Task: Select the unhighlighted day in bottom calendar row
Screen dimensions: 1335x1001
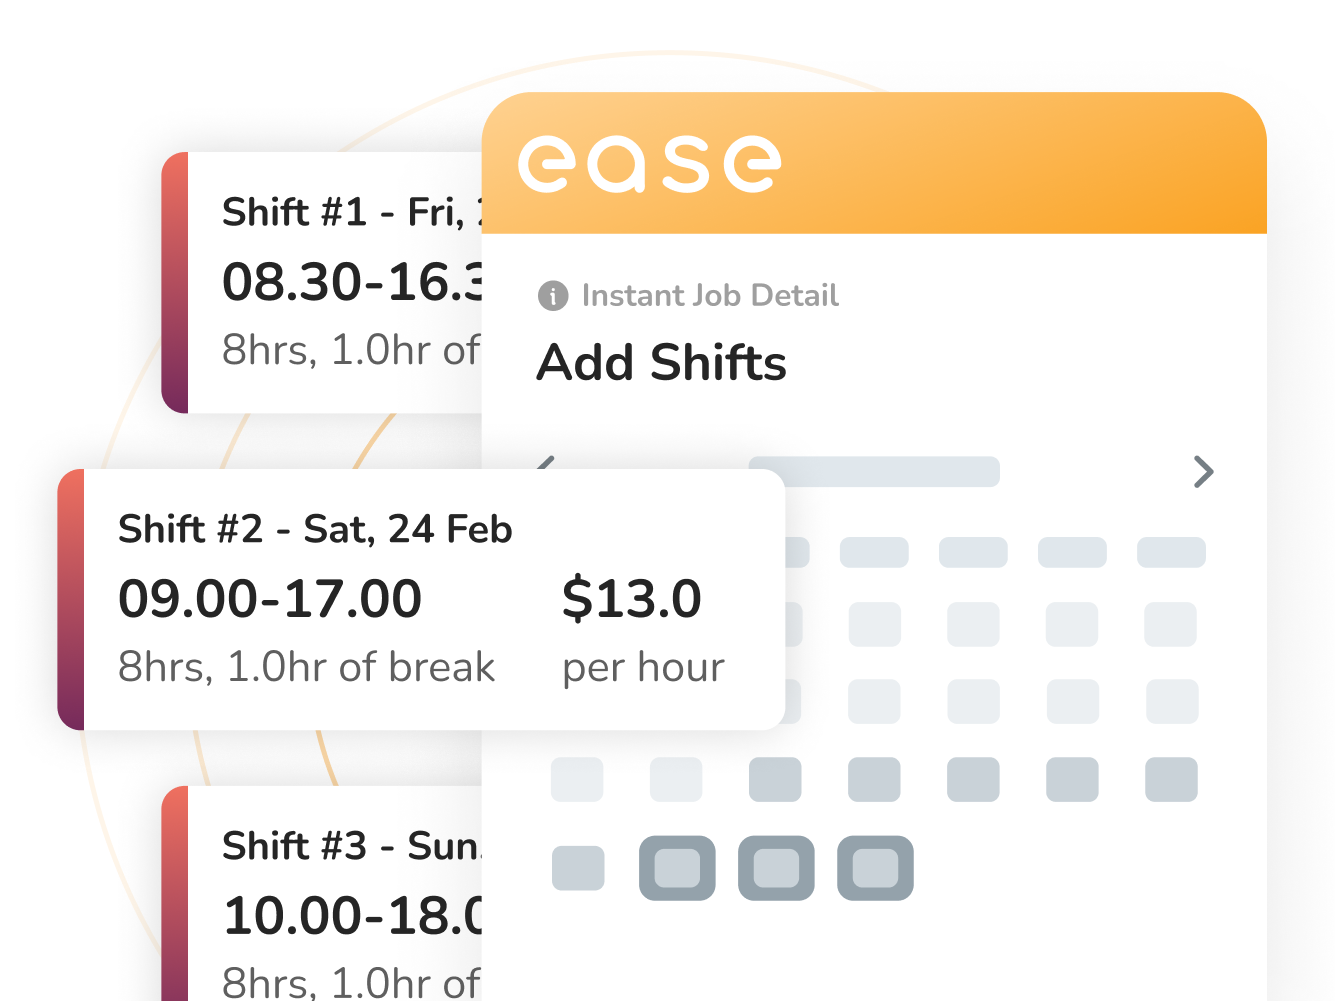Action: [578, 868]
